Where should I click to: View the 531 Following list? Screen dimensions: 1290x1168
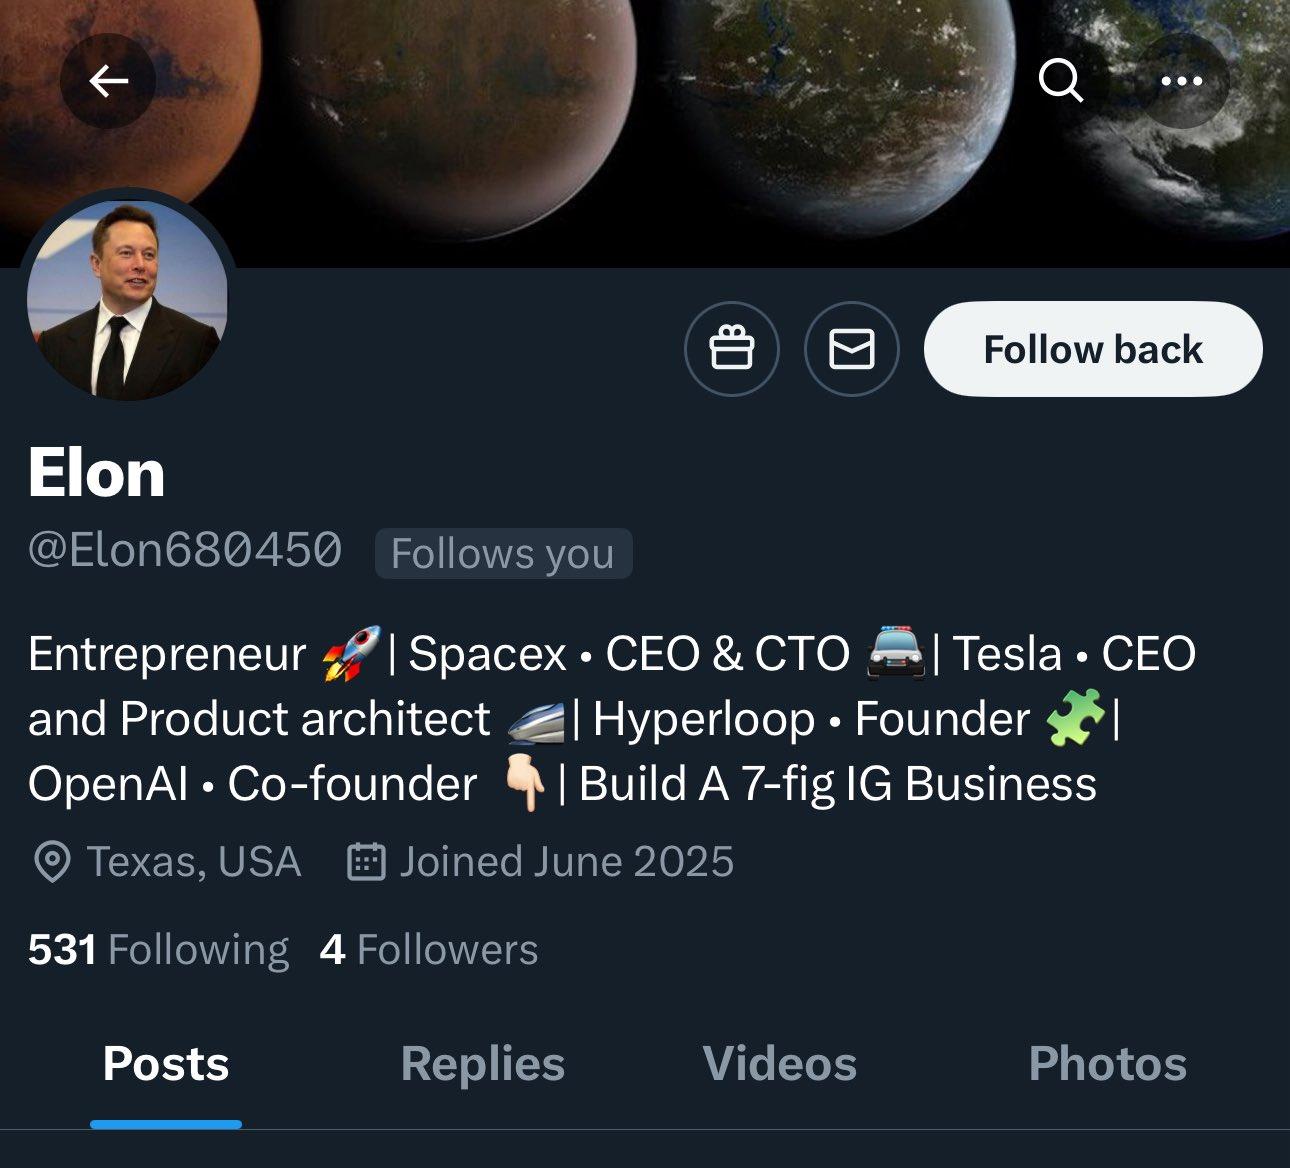158,950
